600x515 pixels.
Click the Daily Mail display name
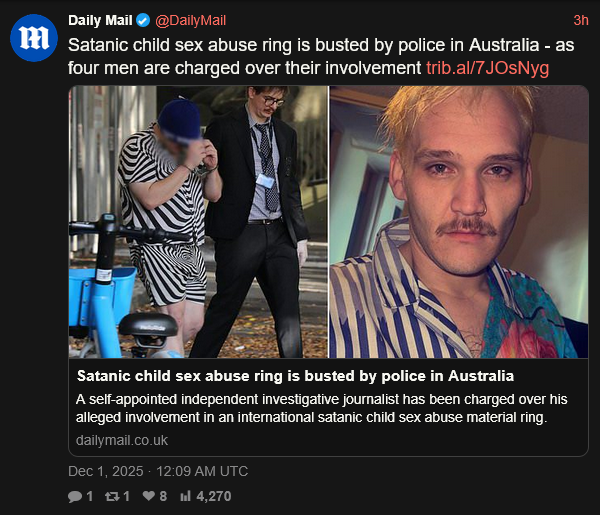[x=100, y=20]
